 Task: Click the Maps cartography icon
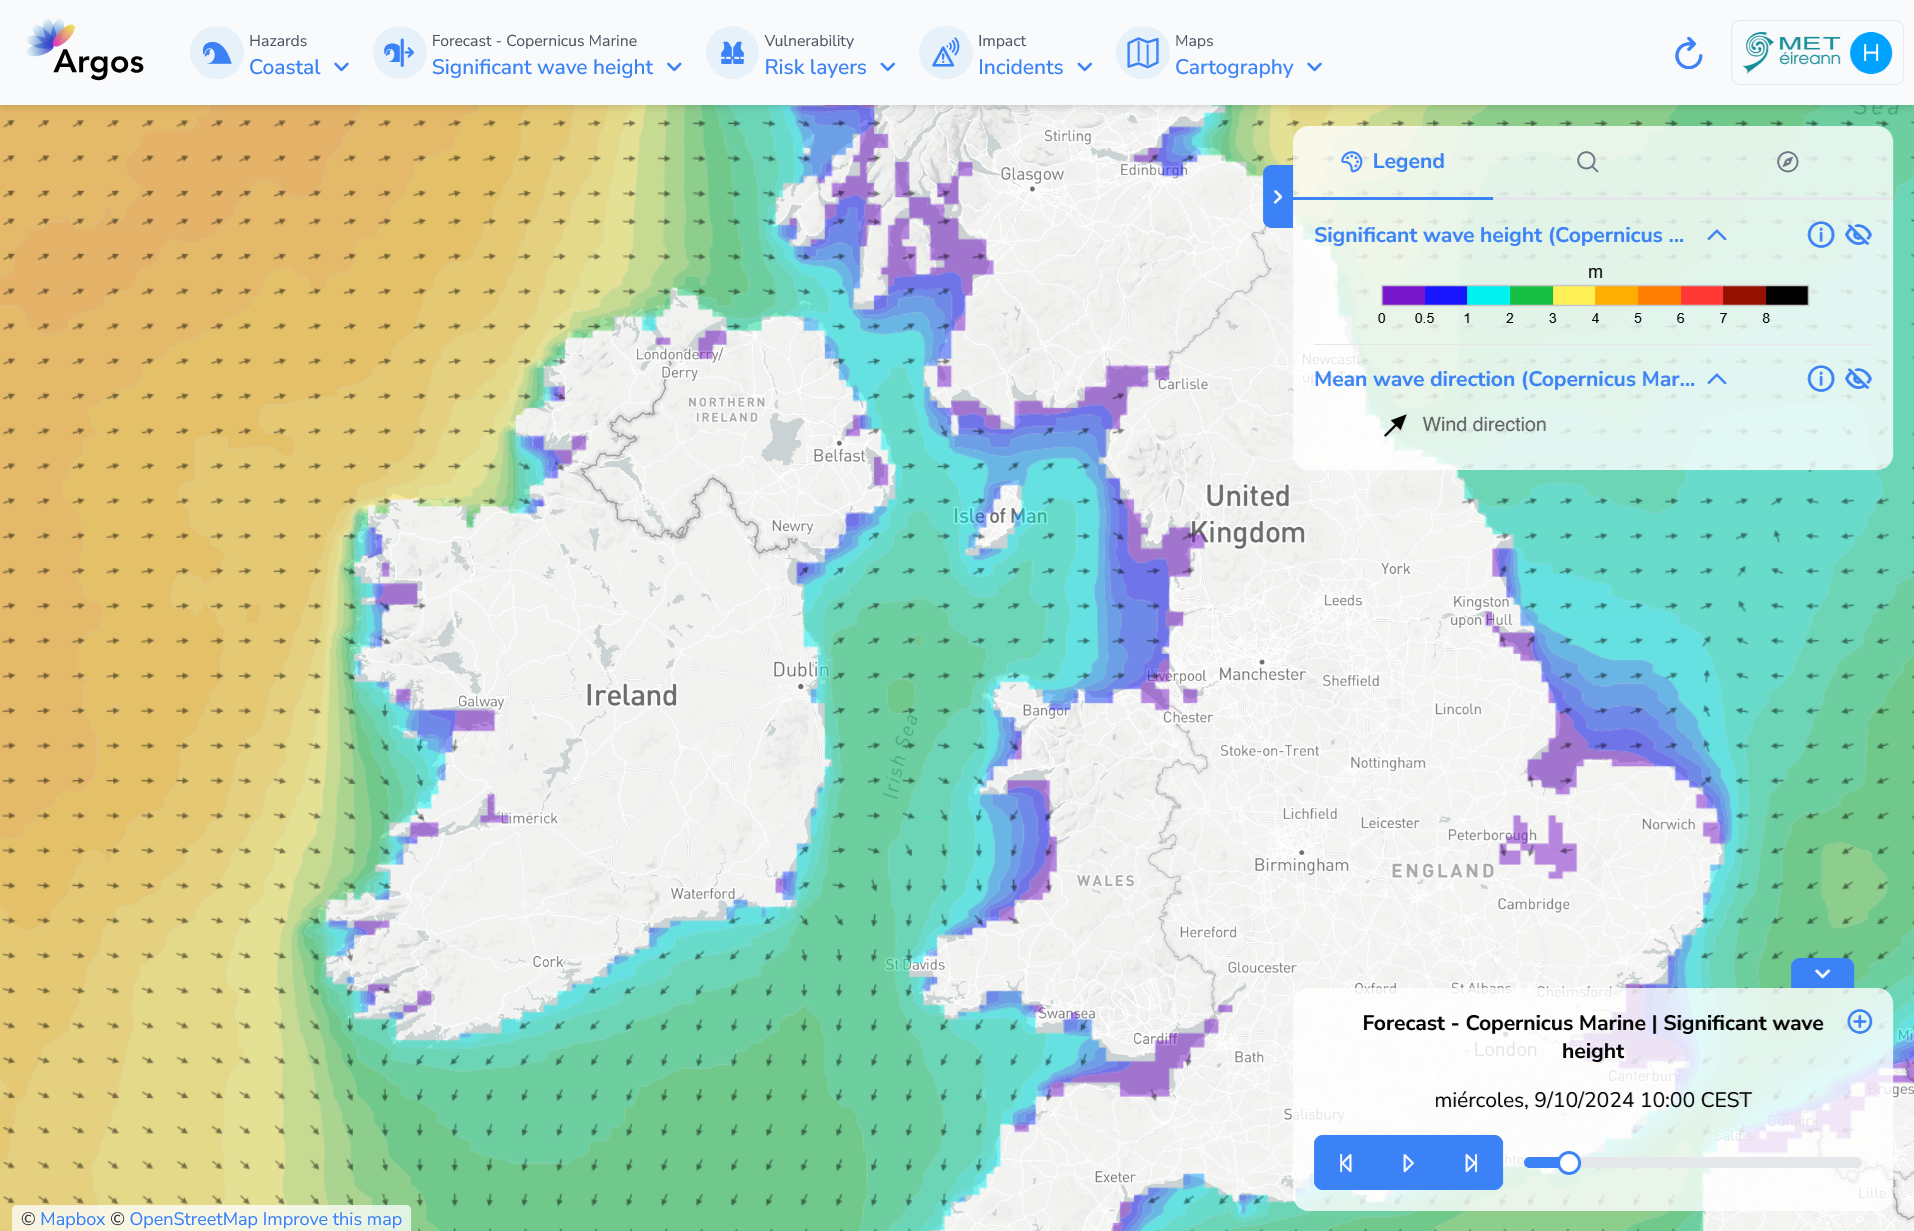[1142, 53]
